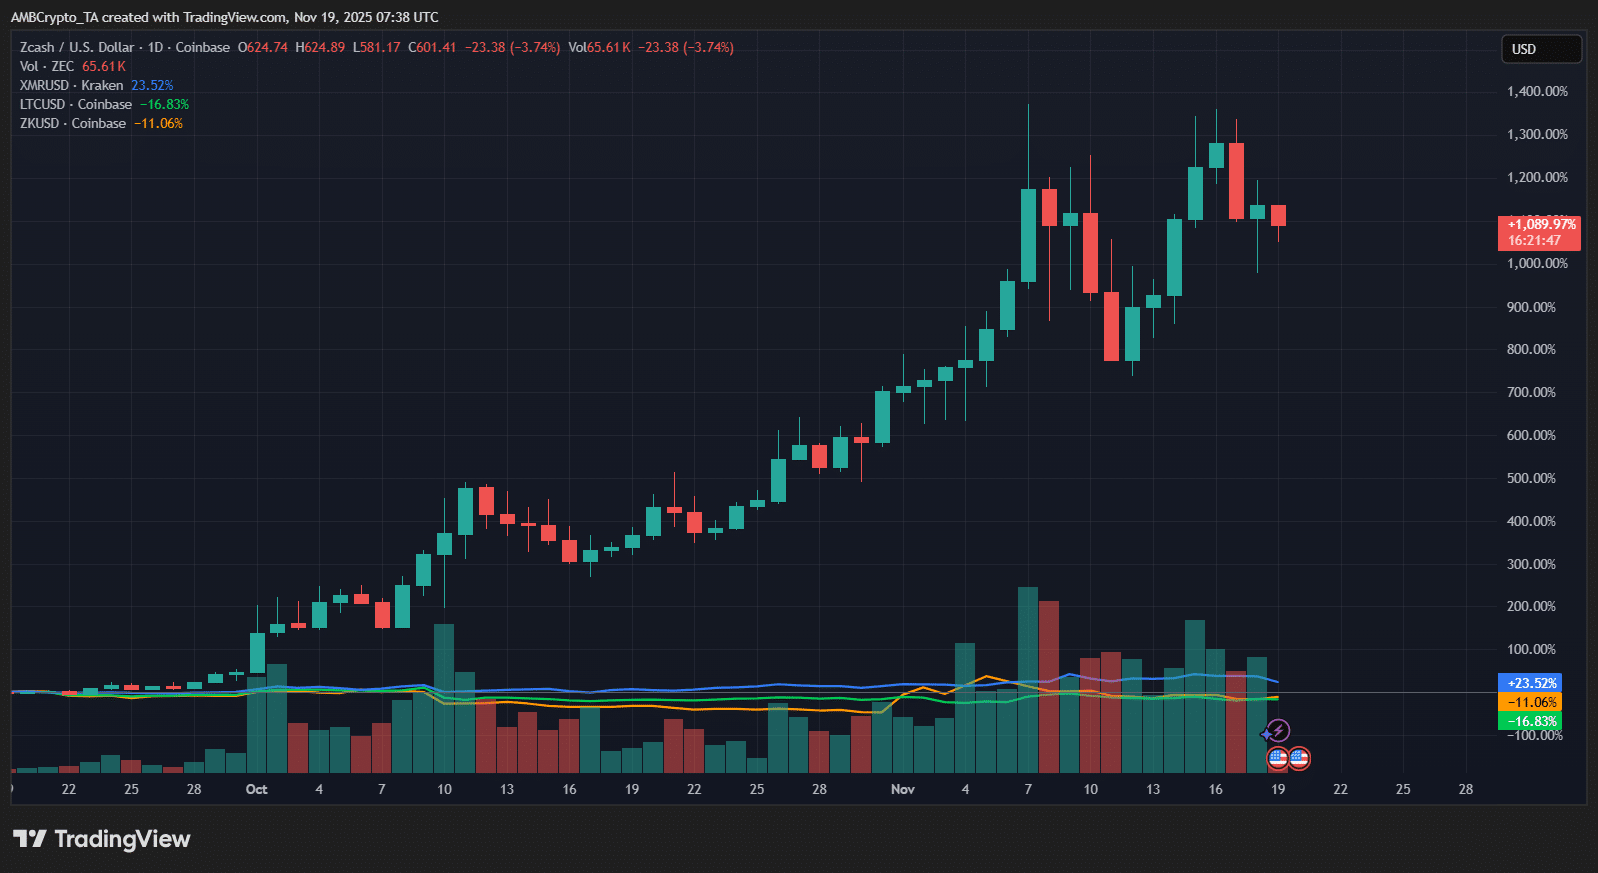
Task: Select the high value H624.89
Action: tap(320, 47)
